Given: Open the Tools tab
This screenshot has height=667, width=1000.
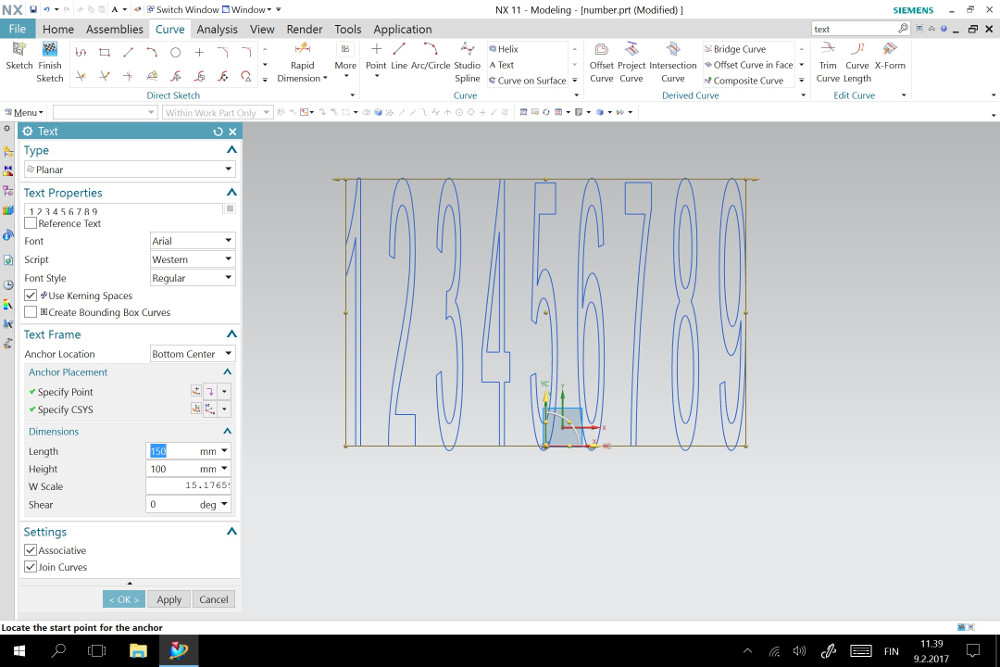Looking at the screenshot, I should click(x=348, y=29).
